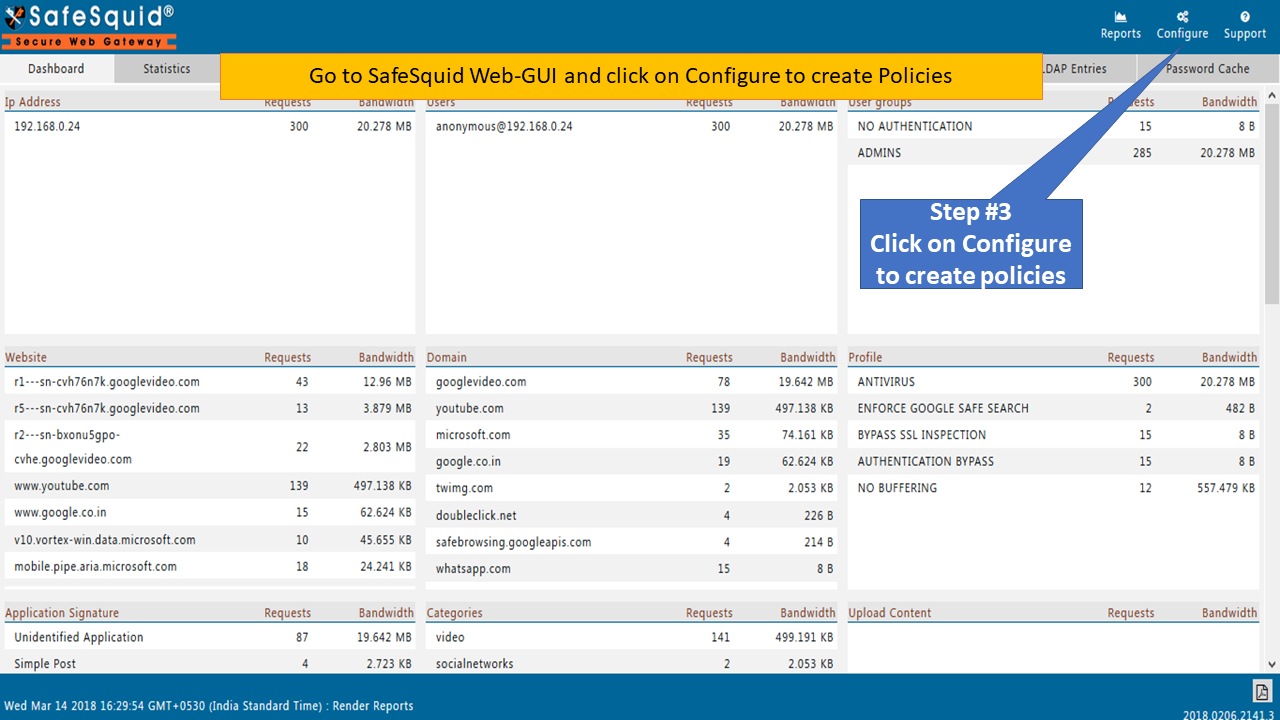The width and height of the screenshot is (1280, 720).
Task: Click the www.youtube.com website row
Action: pyautogui.click(x=209, y=486)
